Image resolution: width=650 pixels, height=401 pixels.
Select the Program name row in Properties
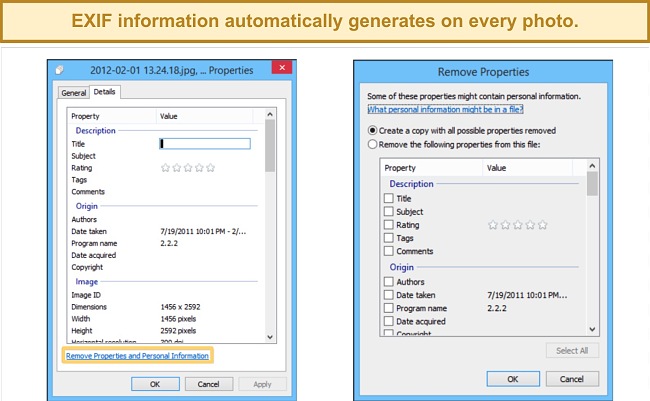pos(166,243)
